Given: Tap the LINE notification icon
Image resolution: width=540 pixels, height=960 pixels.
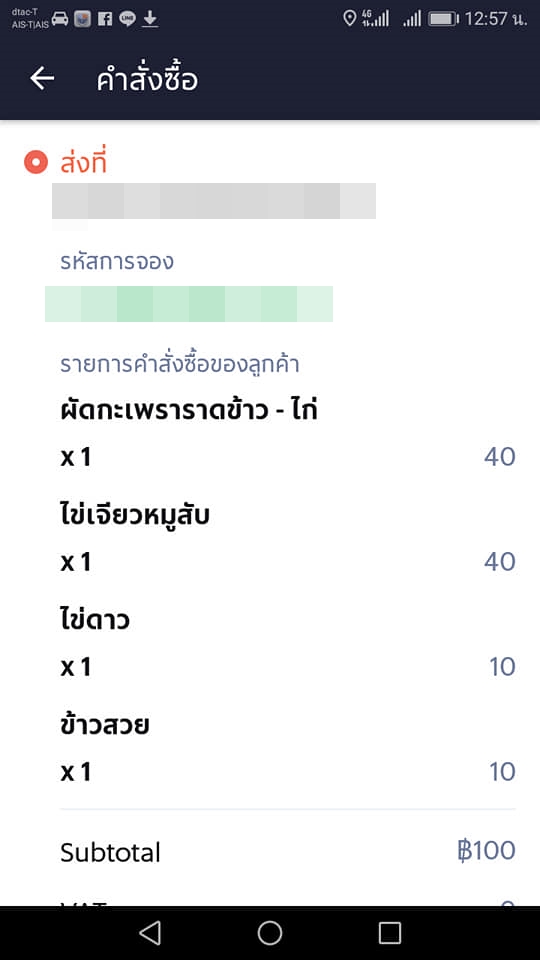Looking at the screenshot, I should [127, 19].
